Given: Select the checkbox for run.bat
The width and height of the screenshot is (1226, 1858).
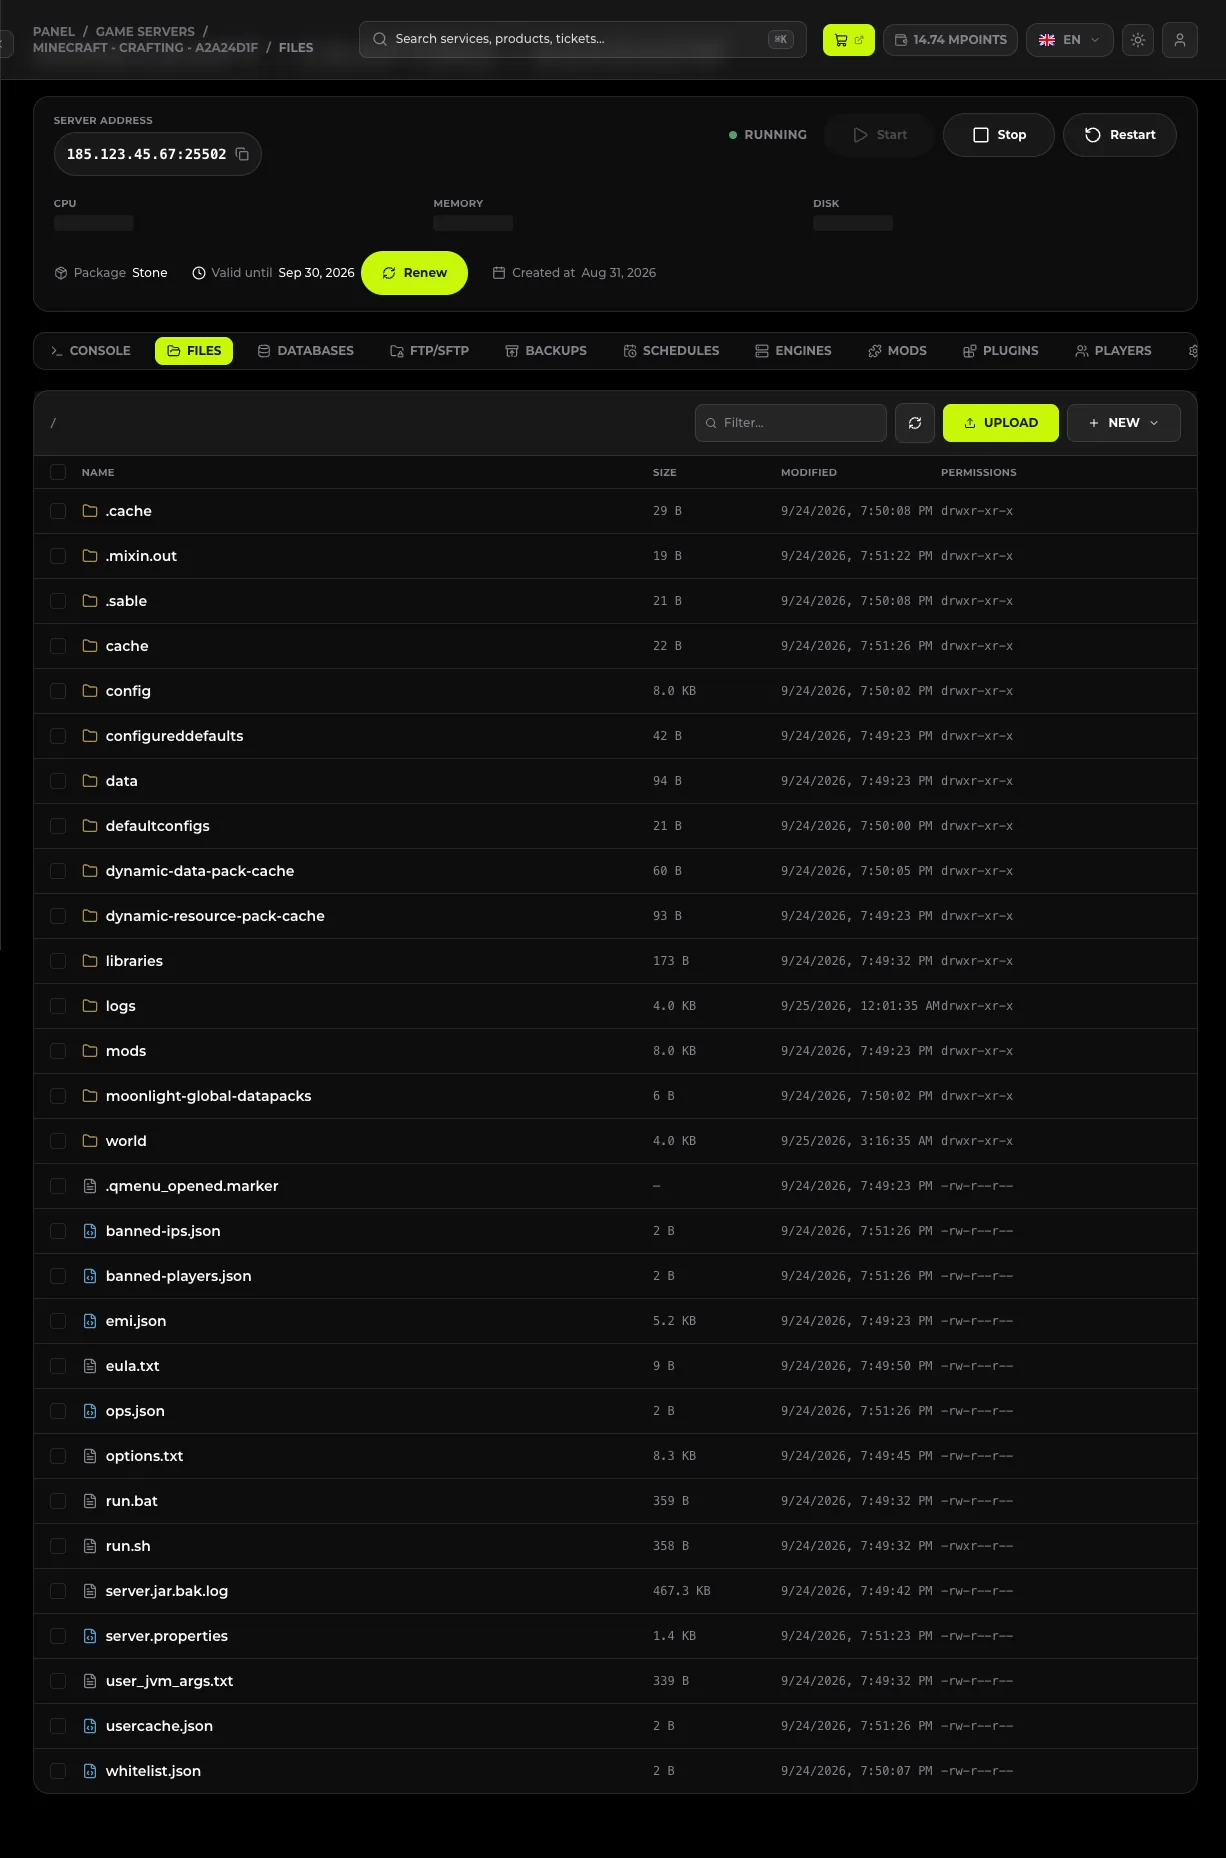Looking at the screenshot, I should 58,1501.
